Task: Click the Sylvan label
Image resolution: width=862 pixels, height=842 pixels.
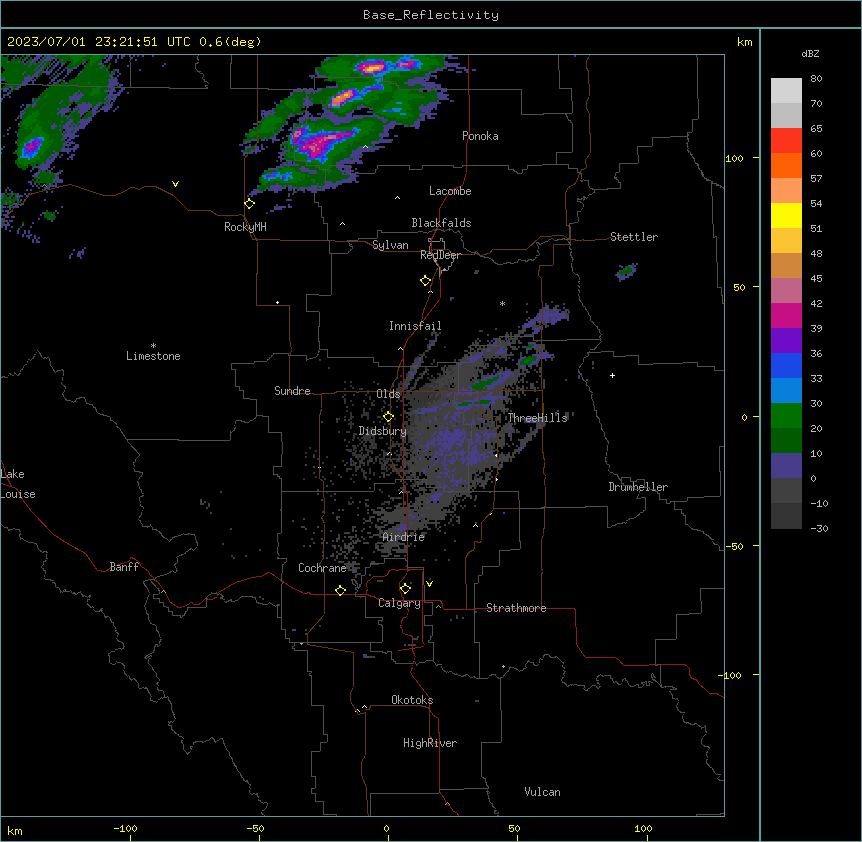Action: (390, 245)
